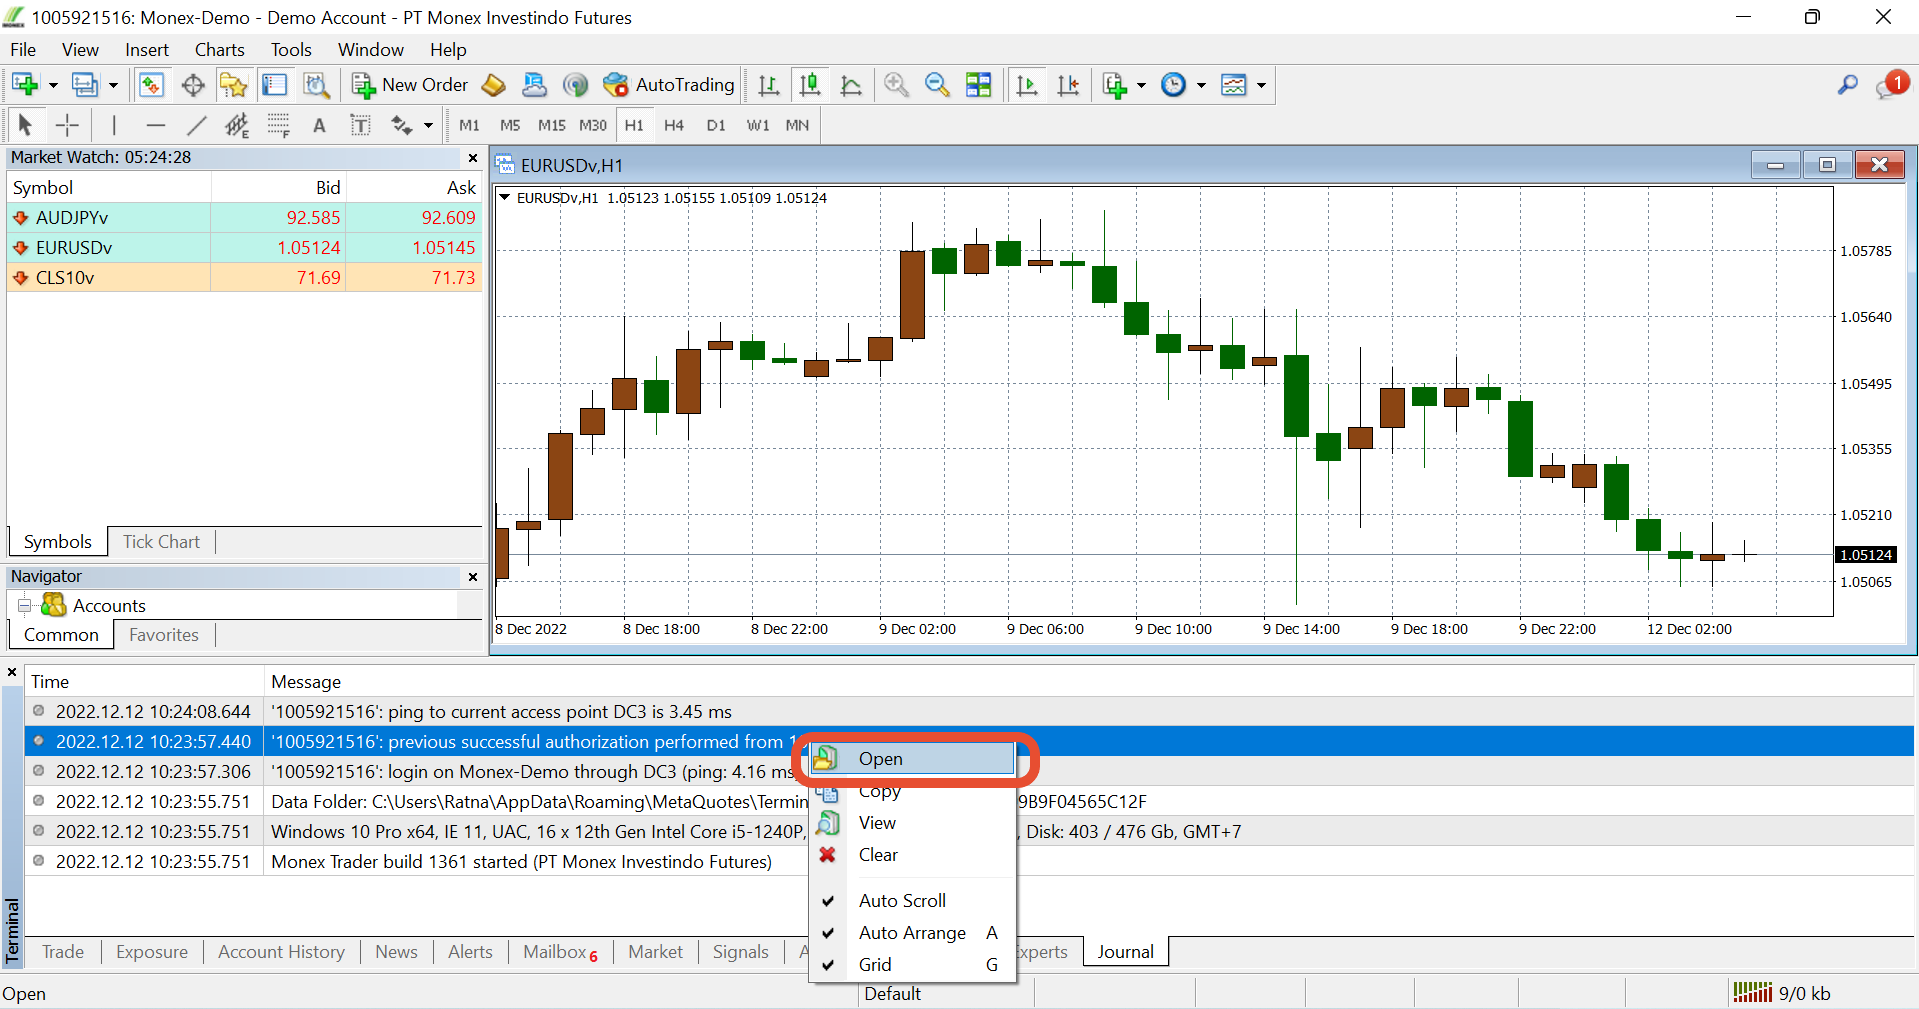Open the templates dropdown arrow

point(1261,85)
